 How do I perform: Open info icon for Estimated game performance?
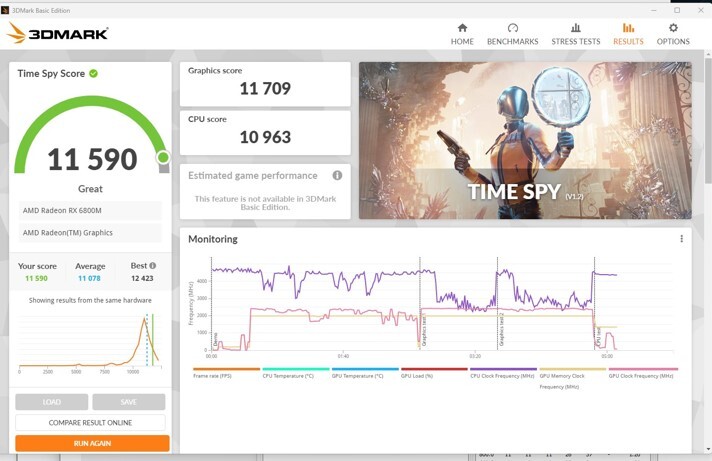337,175
